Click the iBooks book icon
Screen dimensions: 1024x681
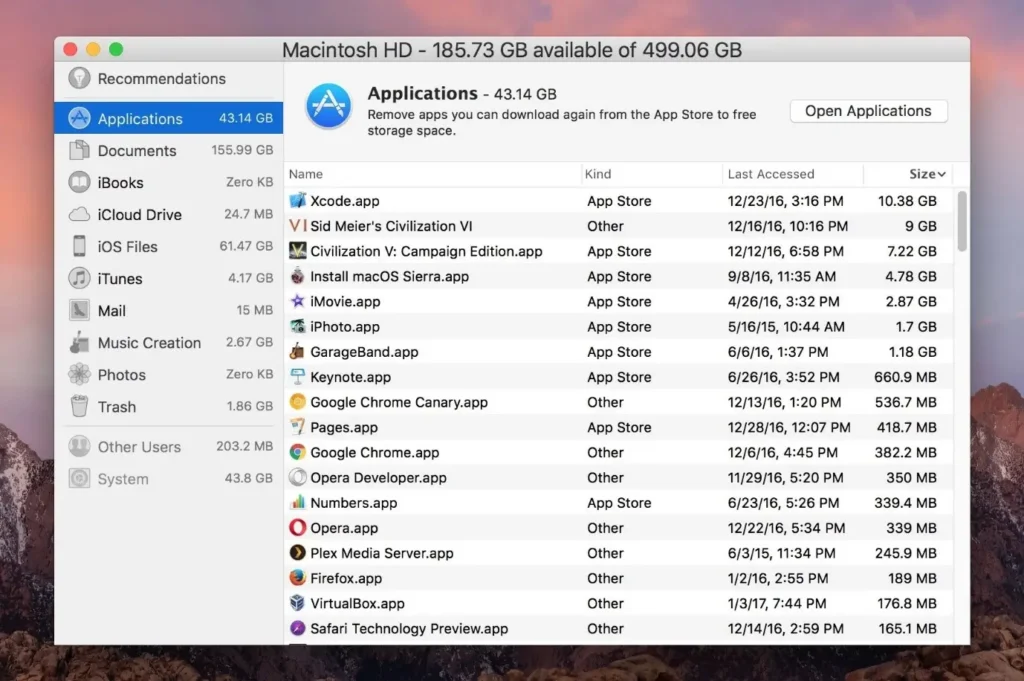[79, 182]
